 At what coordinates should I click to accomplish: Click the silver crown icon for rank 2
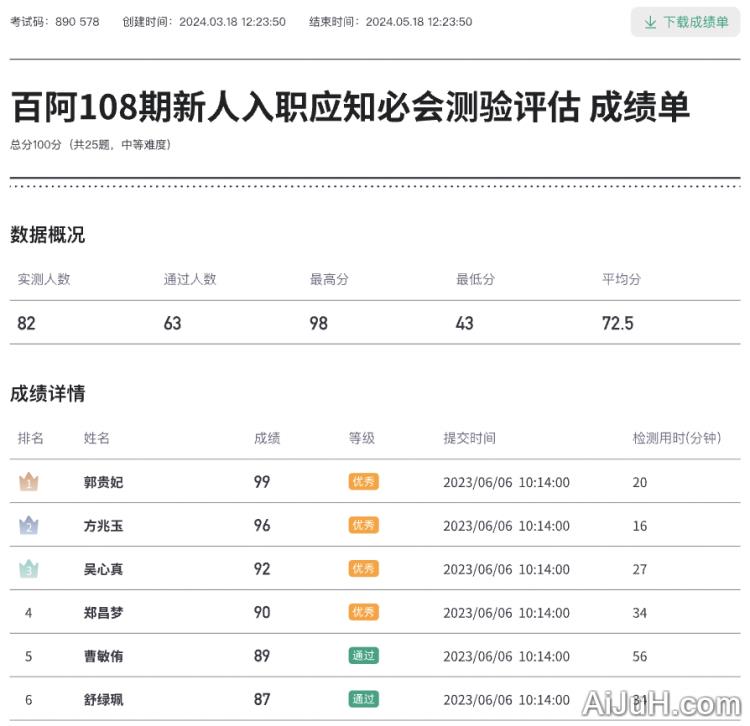pos(29,525)
